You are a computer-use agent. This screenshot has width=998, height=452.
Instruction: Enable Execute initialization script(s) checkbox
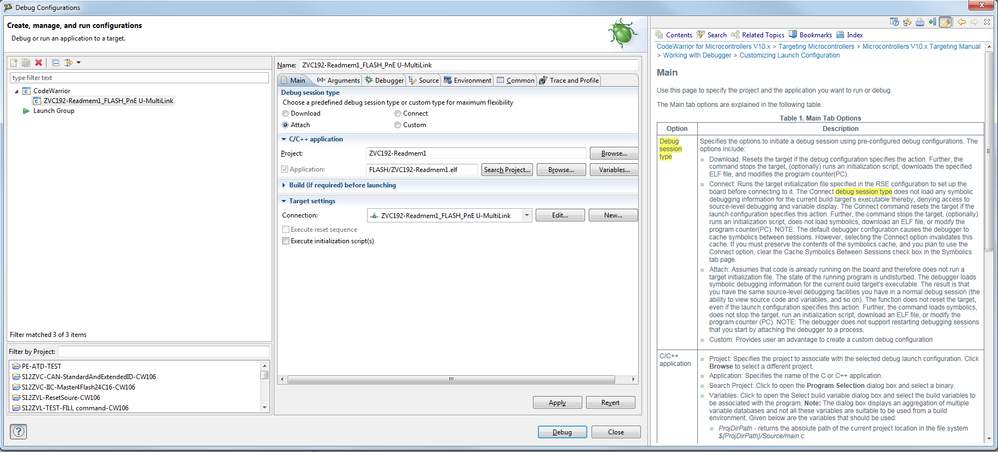click(x=285, y=241)
